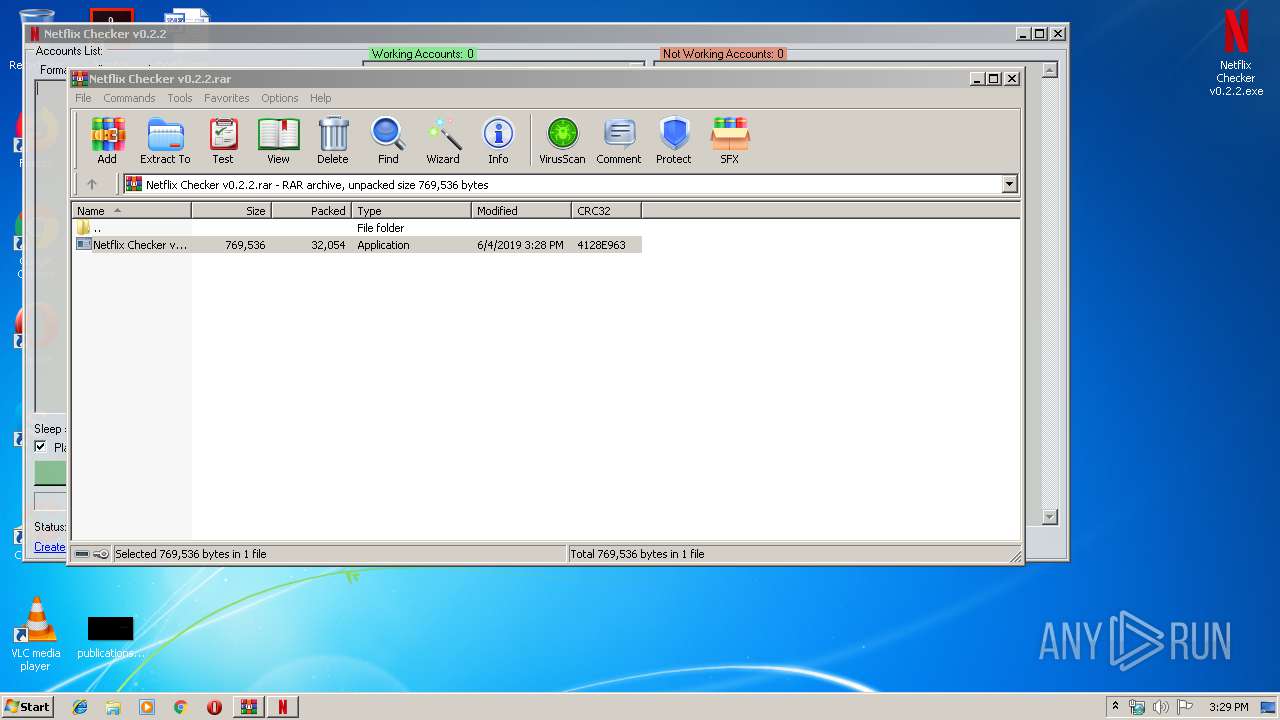The width and height of the screenshot is (1280, 720).
Task: Click the Create link in Netflix Checker
Action: click(x=50, y=547)
